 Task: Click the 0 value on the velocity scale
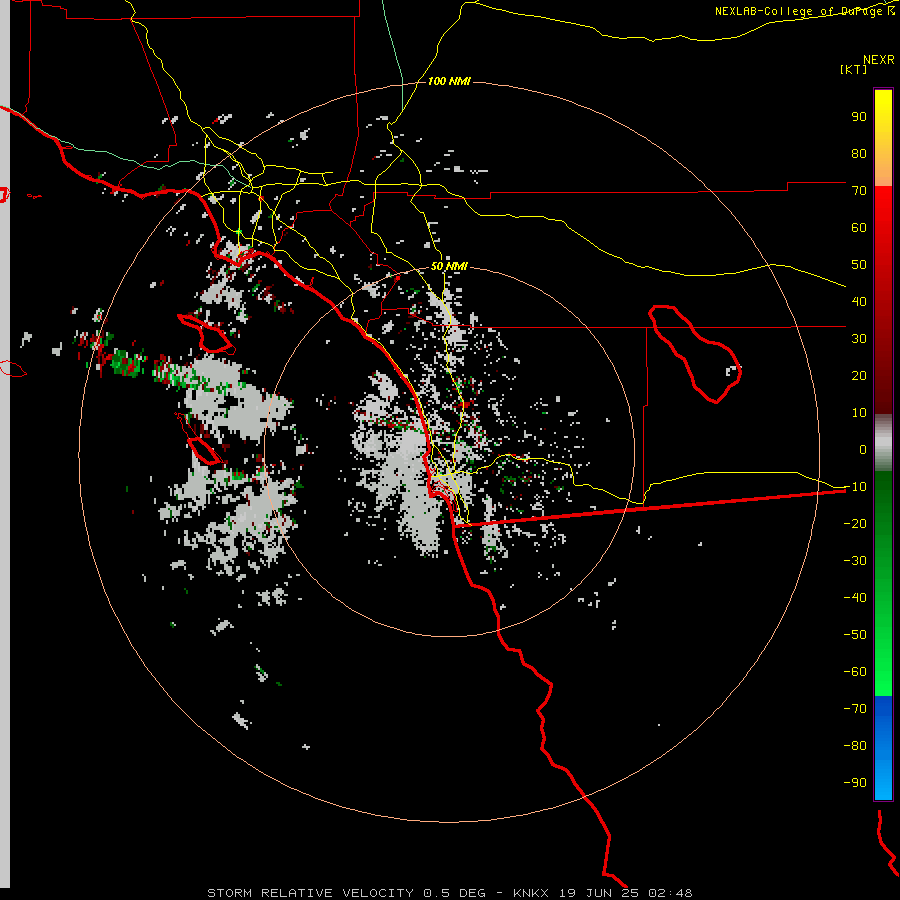click(863, 449)
